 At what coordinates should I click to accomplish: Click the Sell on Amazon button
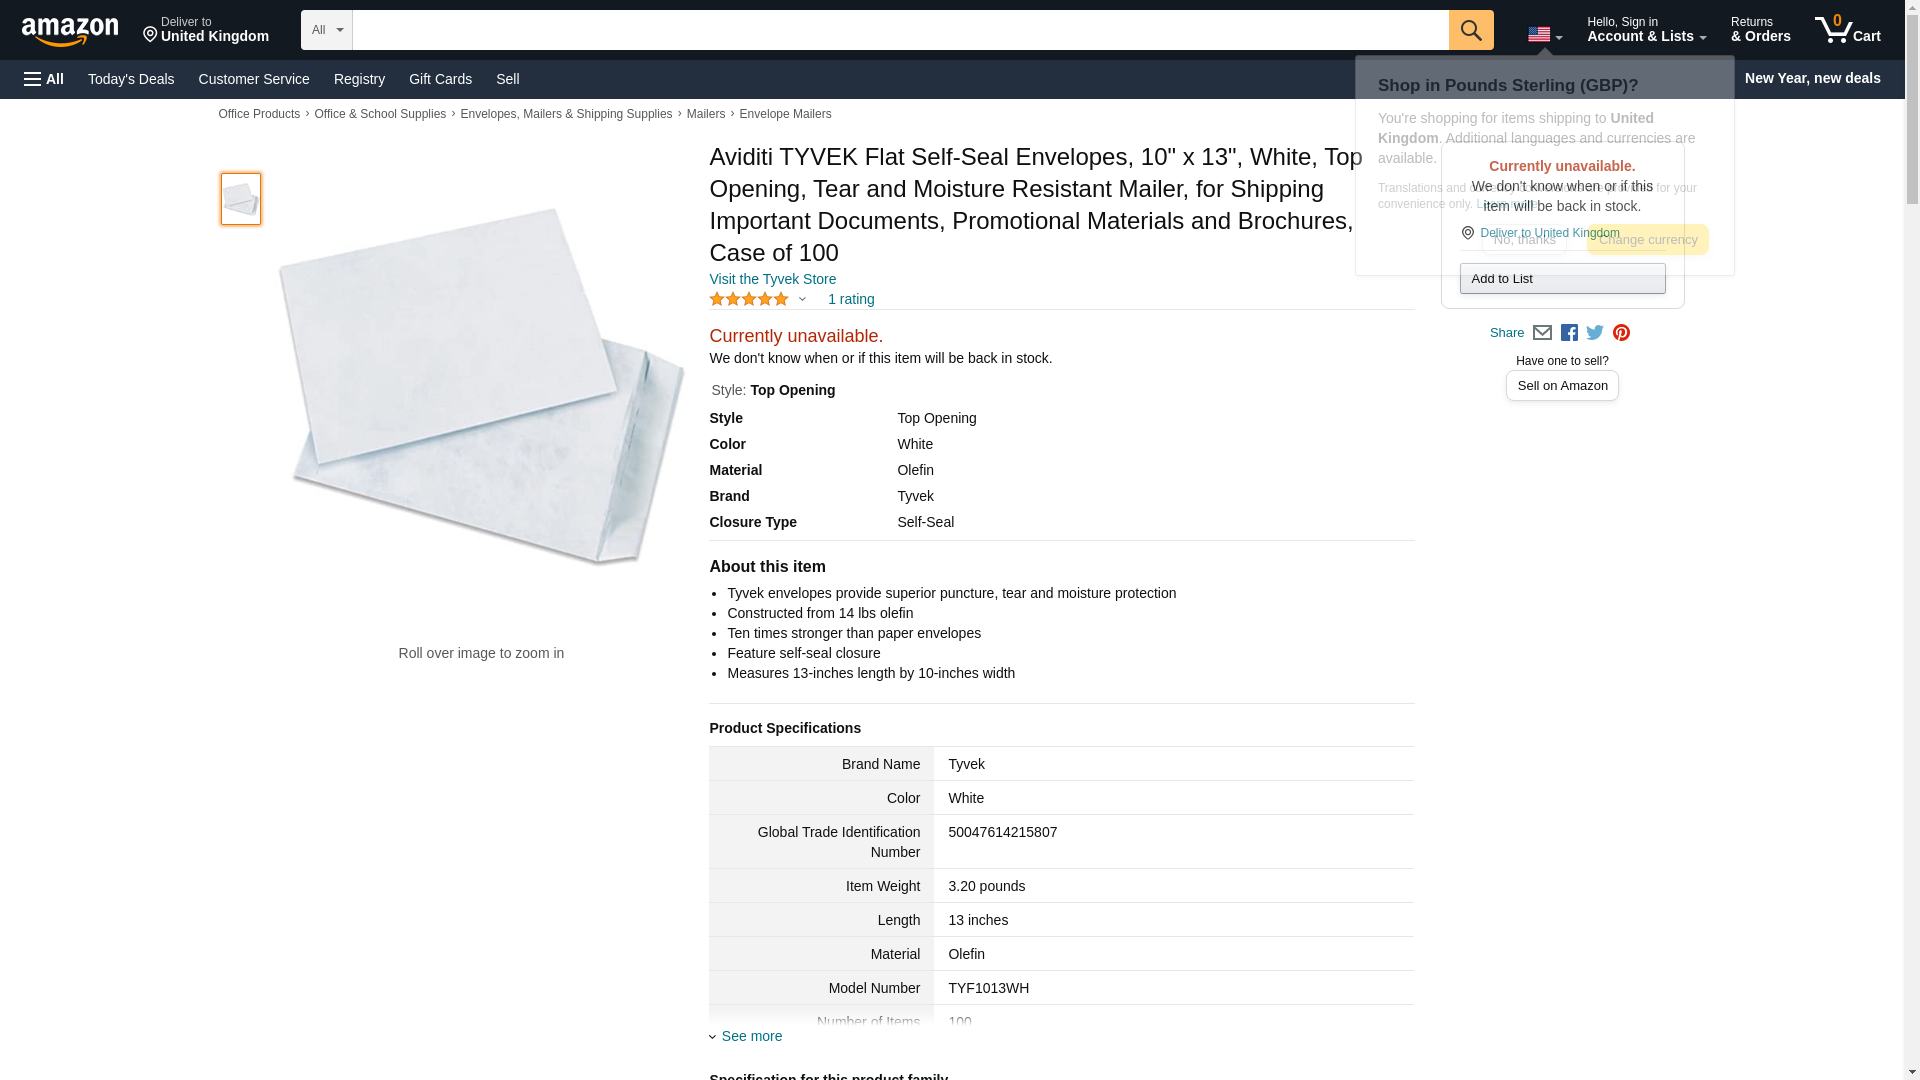(1562, 386)
